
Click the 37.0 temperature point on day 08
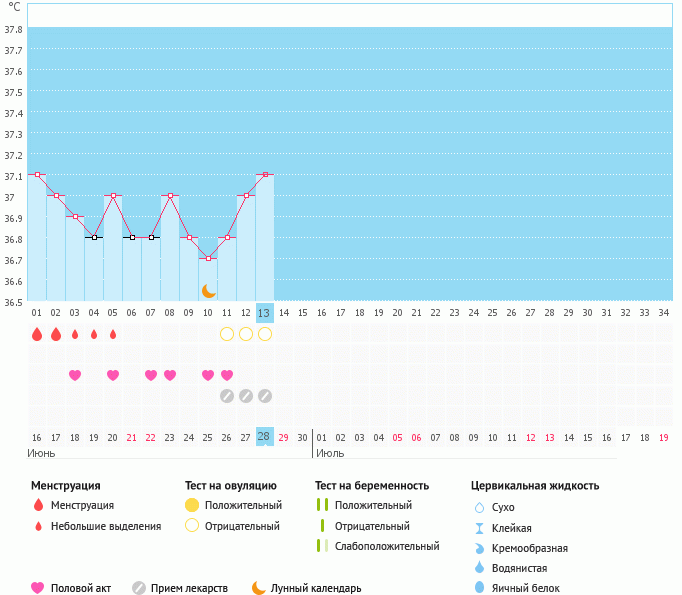[170, 196]
